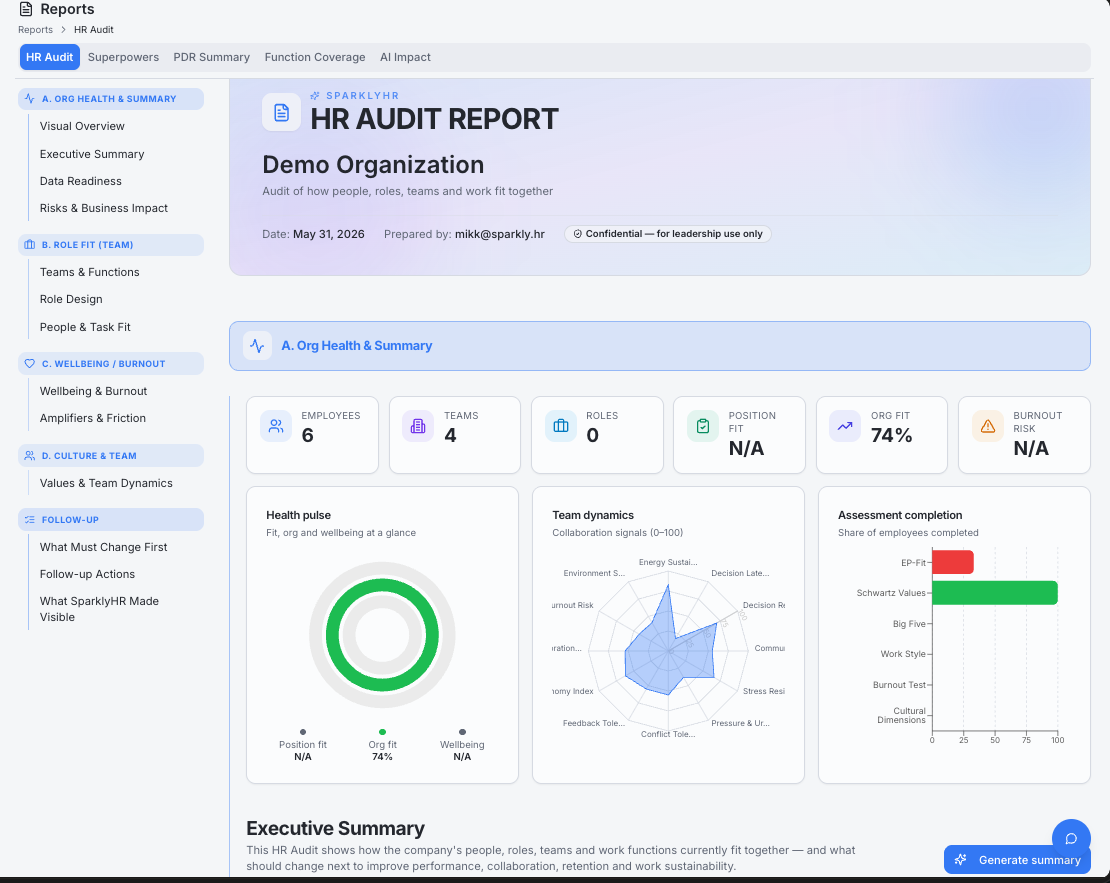1110x883 pixels.
Task: Open People & Task Fit in sidebar
Action: point(85,326)
